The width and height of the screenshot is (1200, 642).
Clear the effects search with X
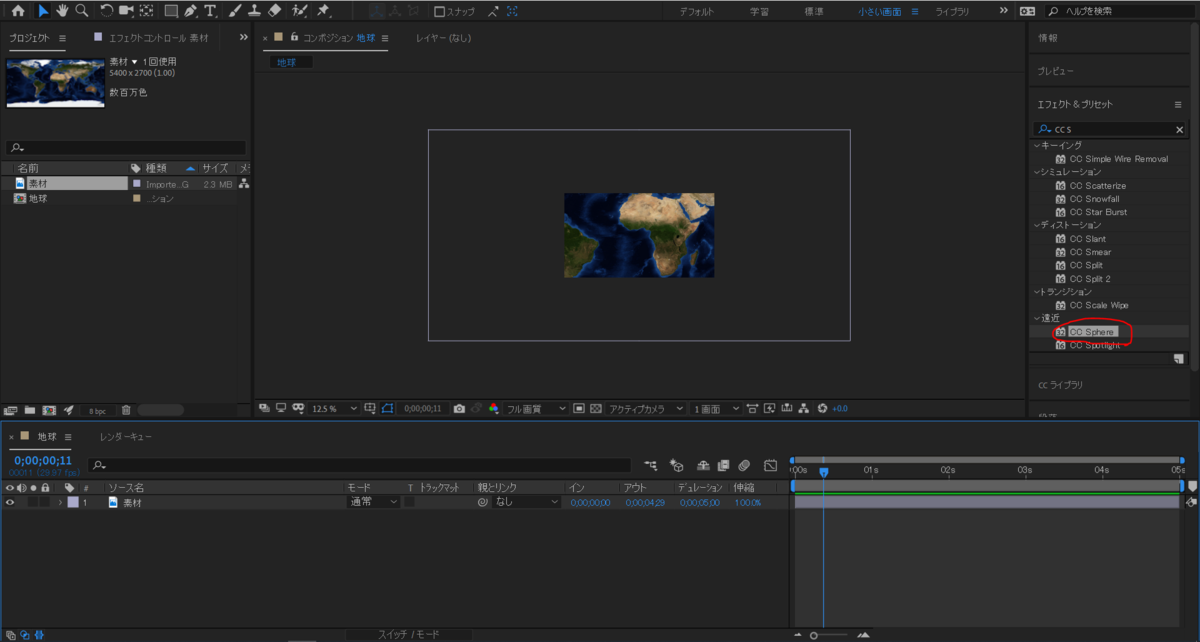[1179, 130]
